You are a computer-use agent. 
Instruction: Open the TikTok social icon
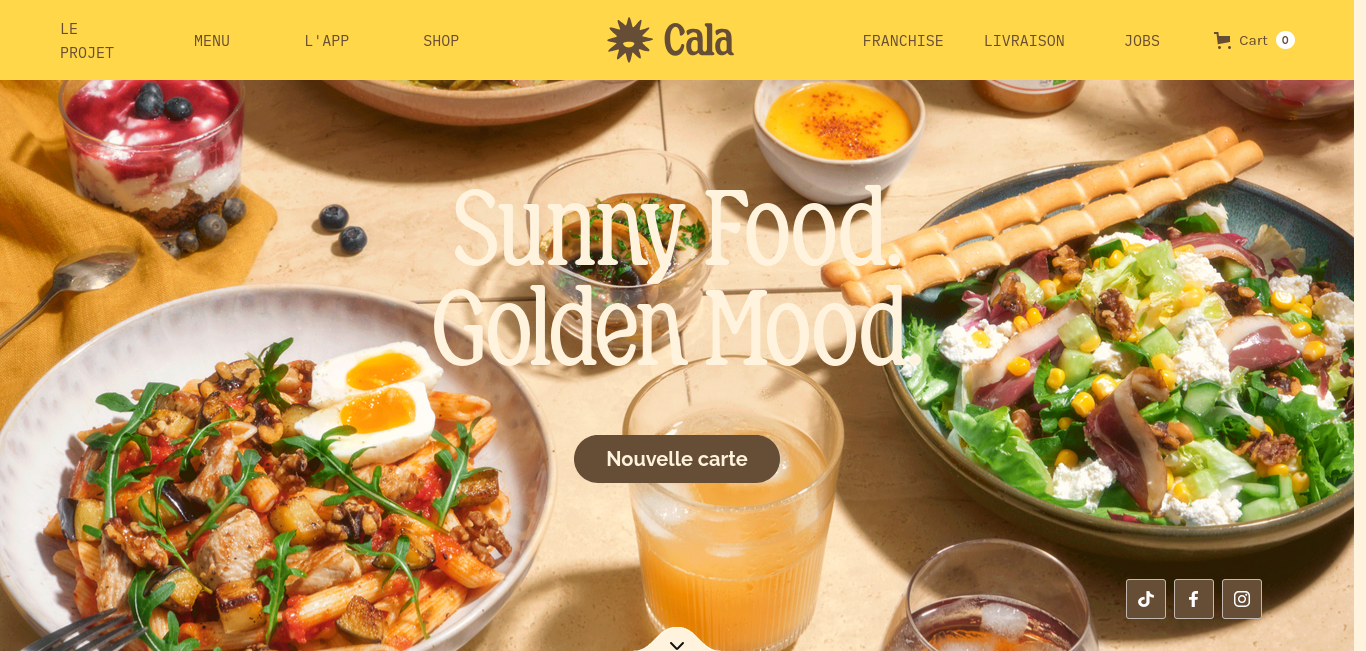[1145, 599]
